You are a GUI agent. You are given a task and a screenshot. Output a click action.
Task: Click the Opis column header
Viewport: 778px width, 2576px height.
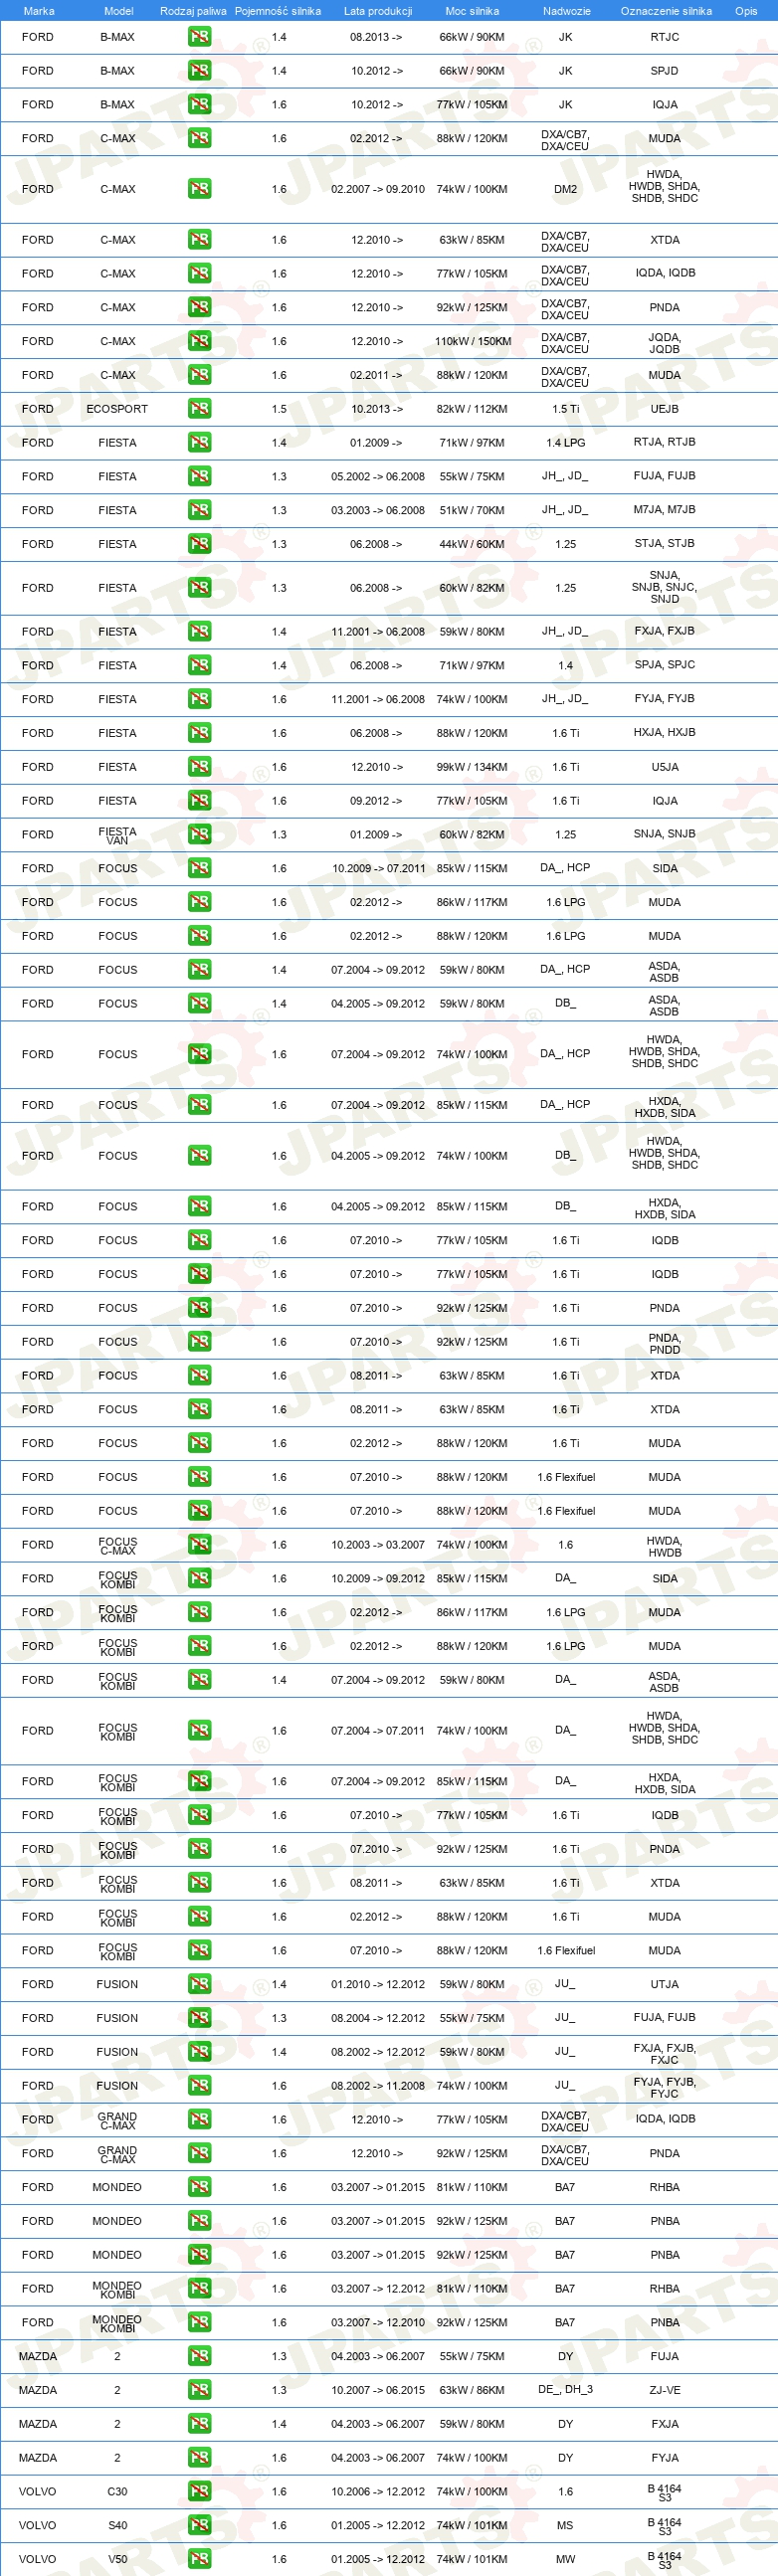click(x=746, y=11)
